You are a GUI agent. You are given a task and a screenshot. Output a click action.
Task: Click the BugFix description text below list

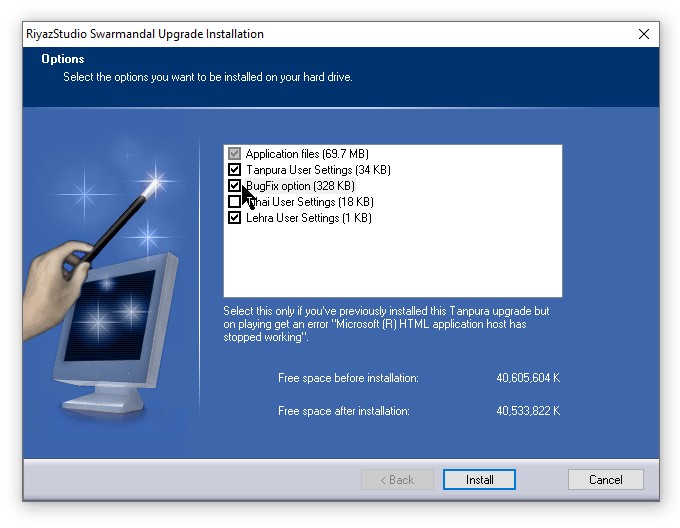[386, 324]
